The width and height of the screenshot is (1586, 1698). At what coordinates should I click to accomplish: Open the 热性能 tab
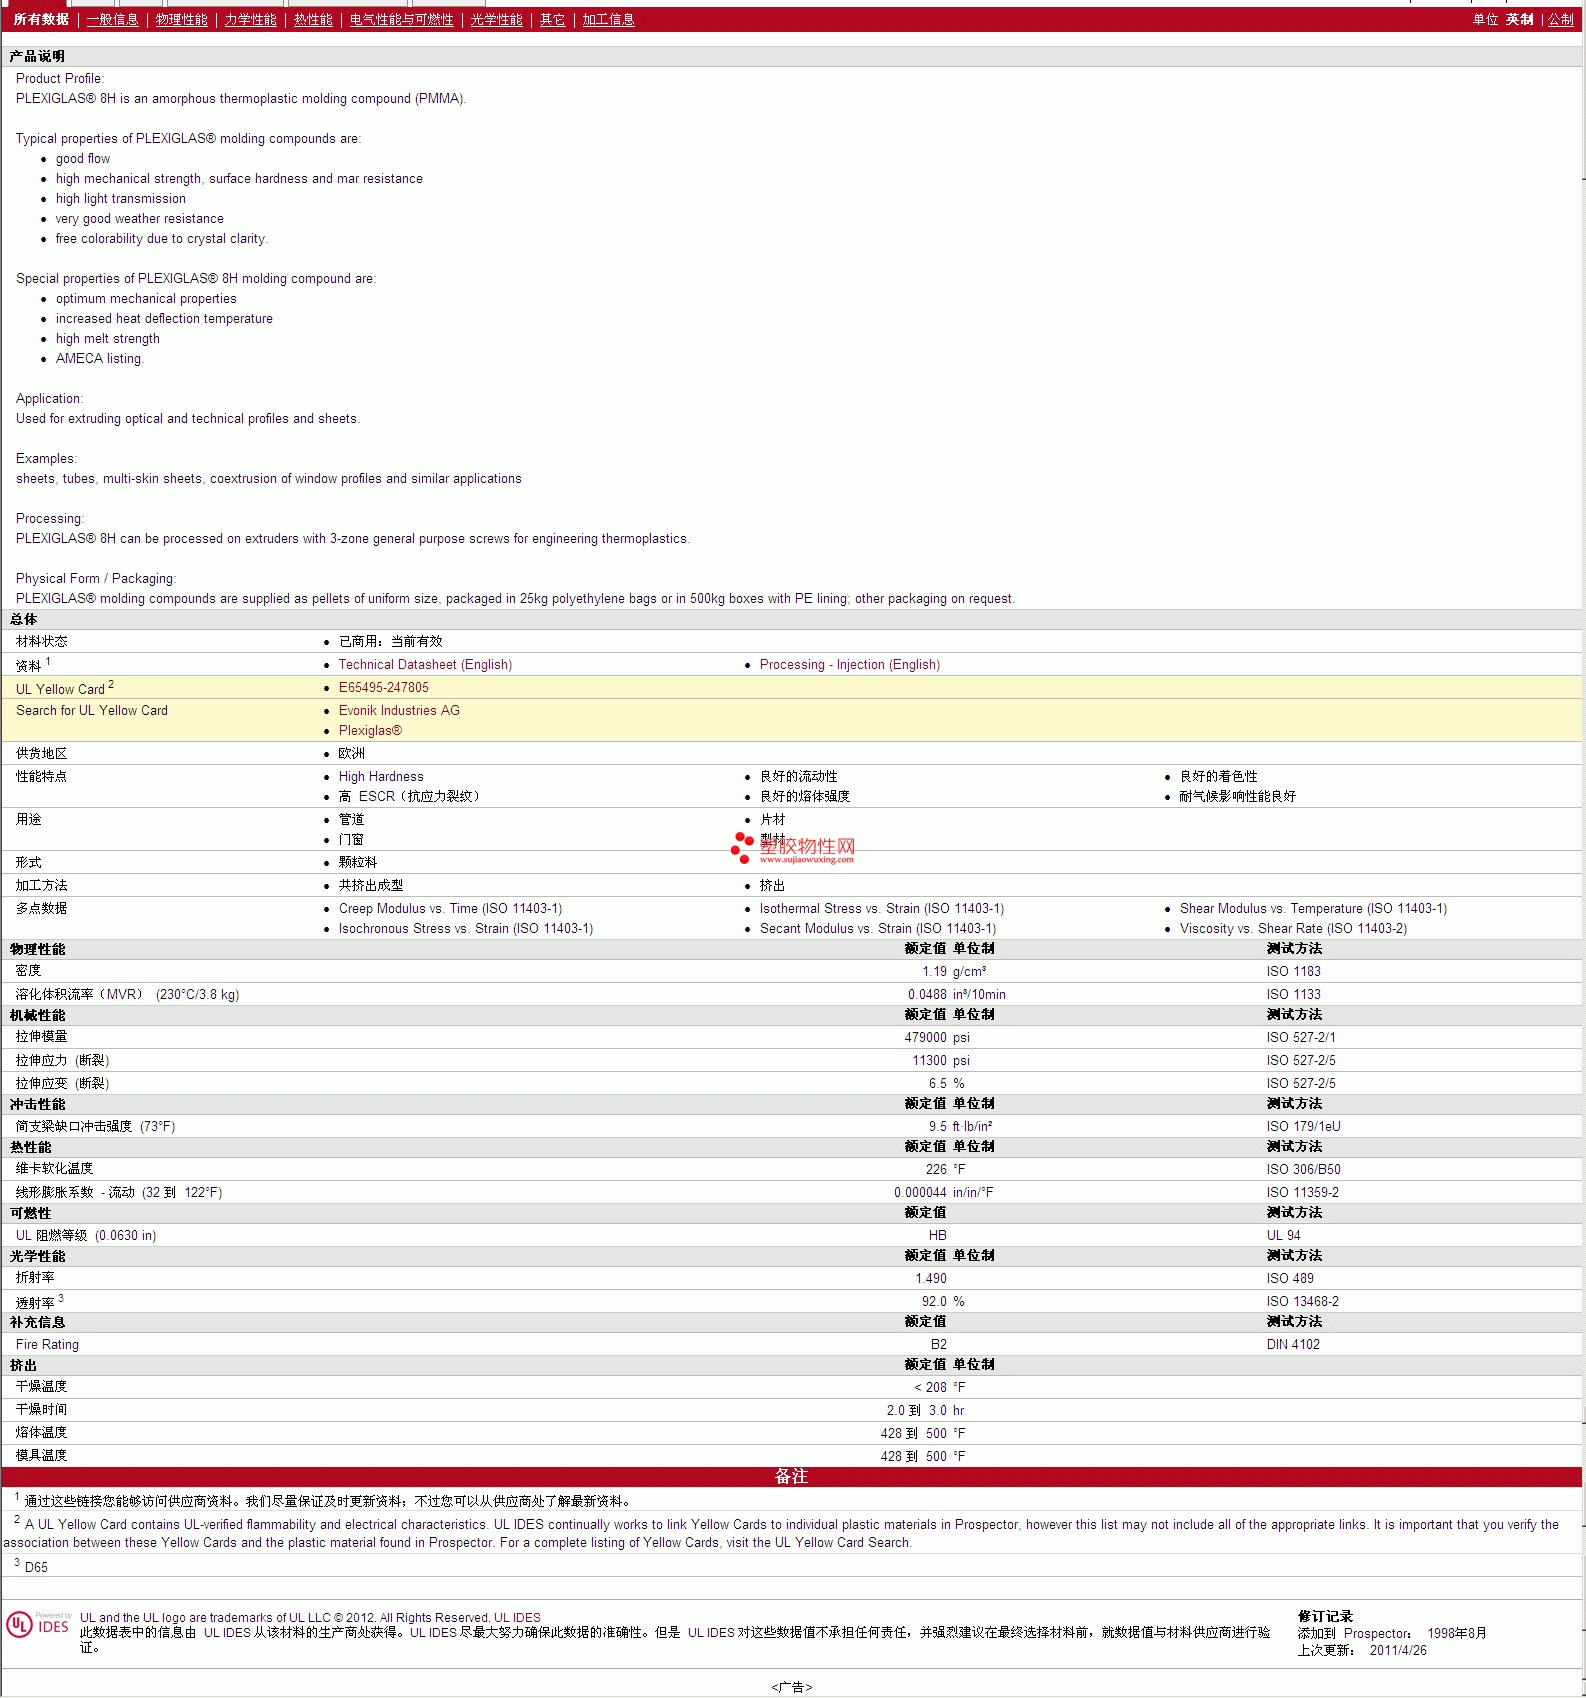tap(313, 19)
